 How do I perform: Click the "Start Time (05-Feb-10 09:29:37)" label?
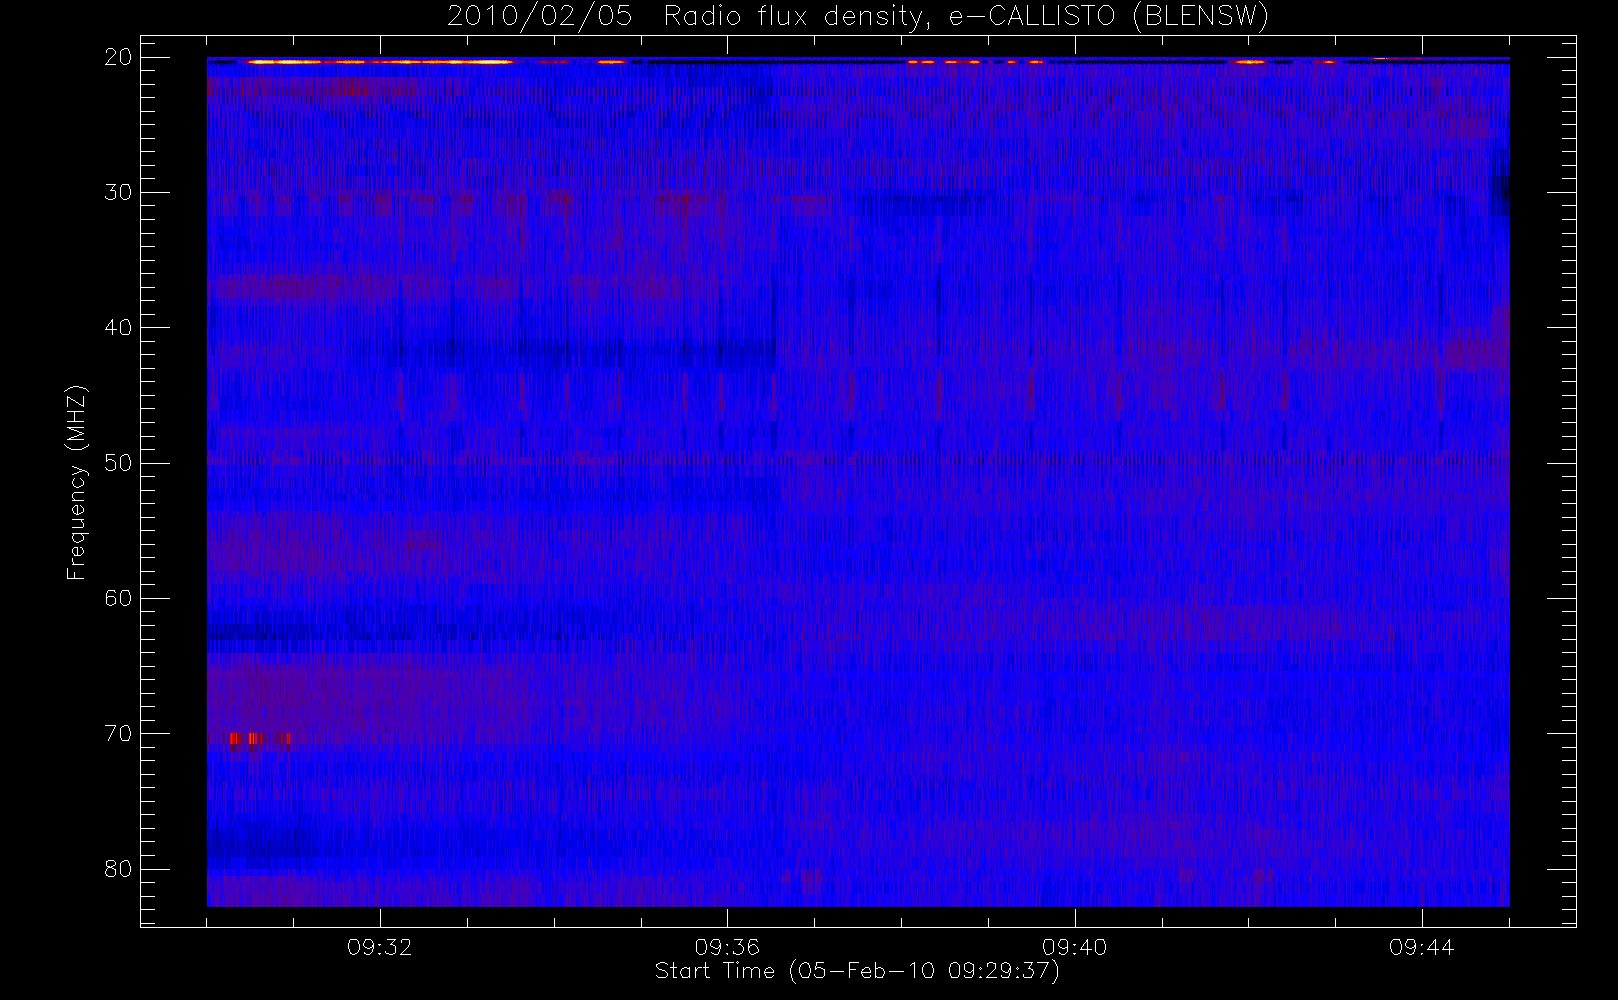coord(857,971)
